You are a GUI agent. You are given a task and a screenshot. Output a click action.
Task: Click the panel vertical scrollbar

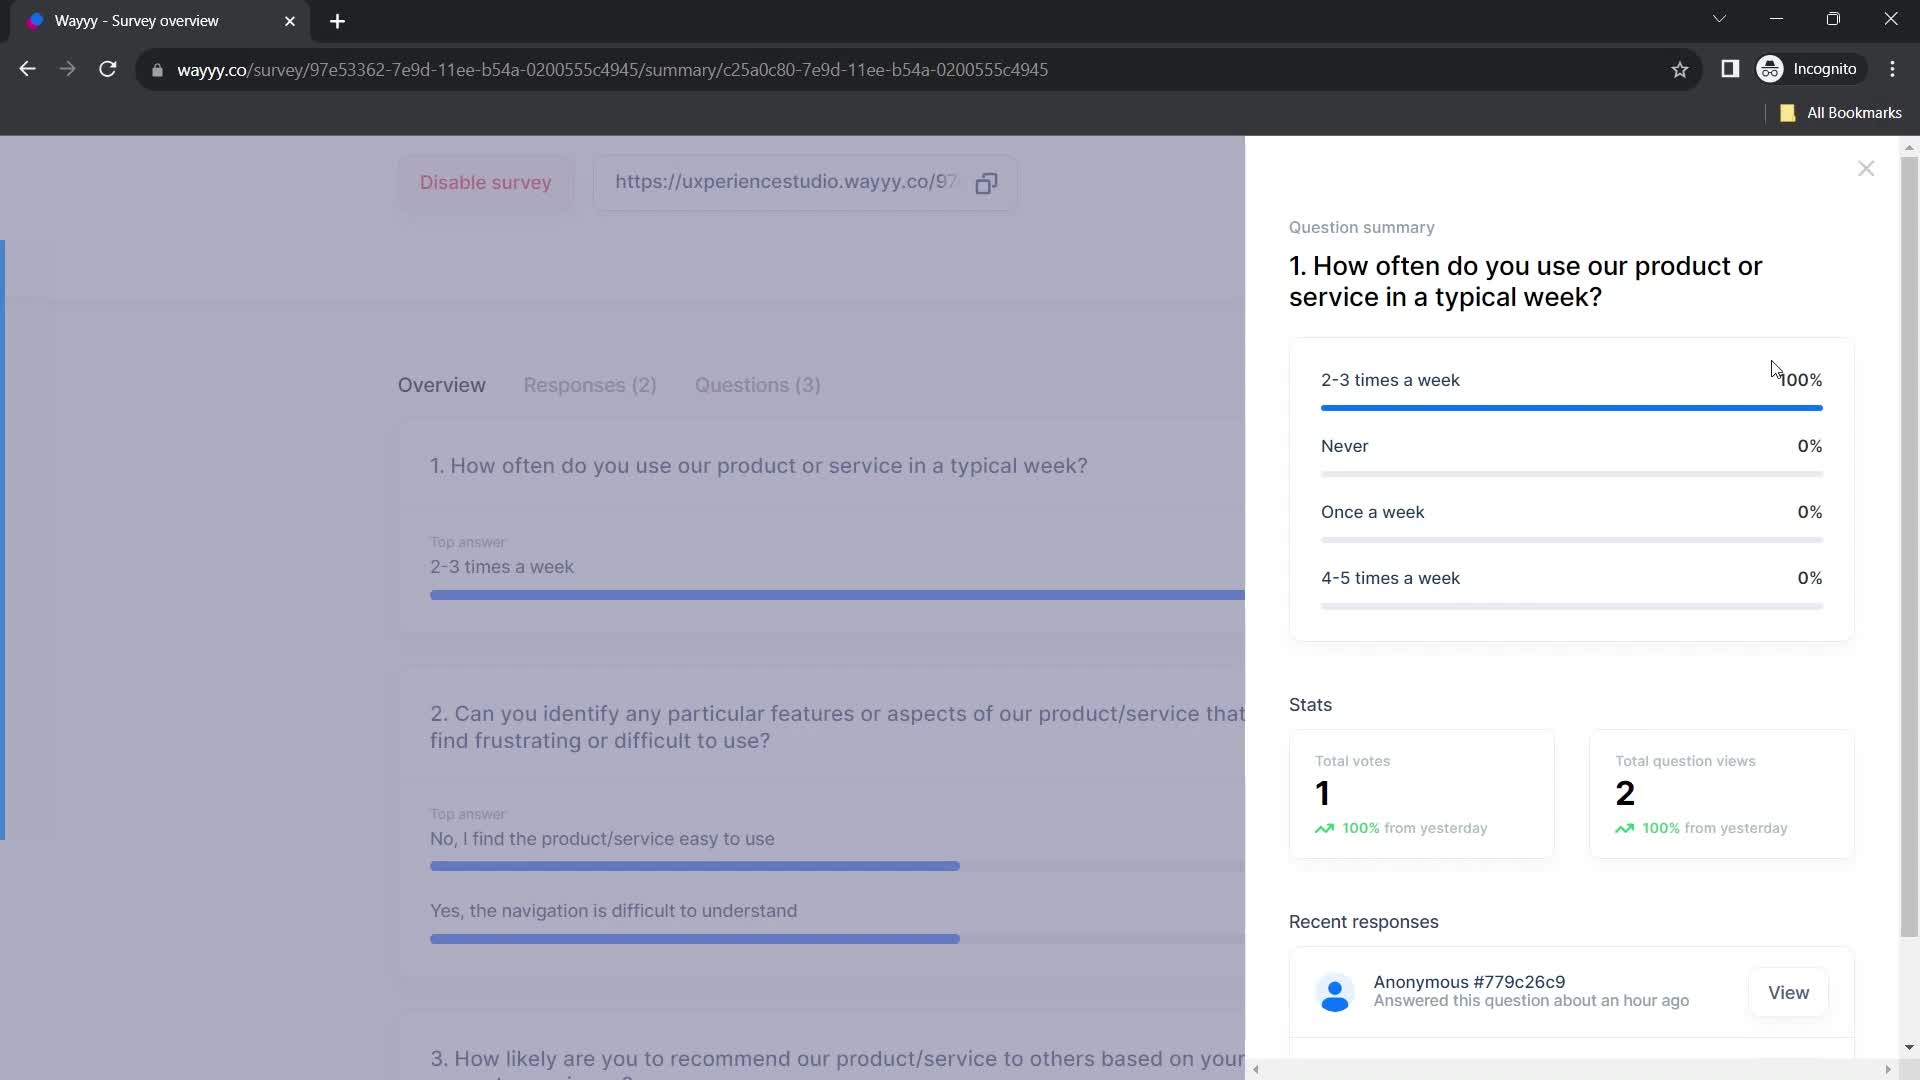click(1909, 545)
